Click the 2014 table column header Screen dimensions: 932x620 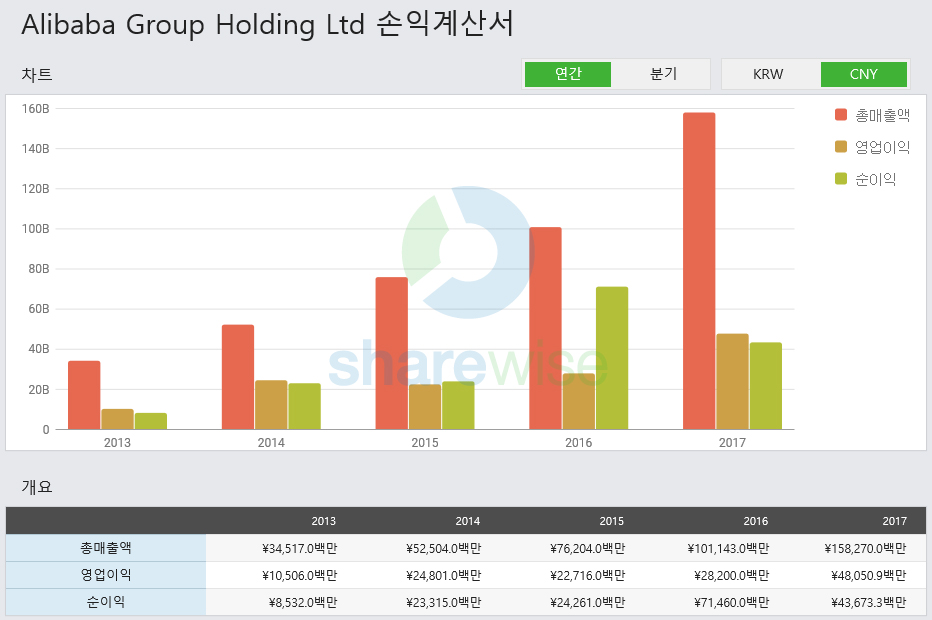click(x=468, y=521)
